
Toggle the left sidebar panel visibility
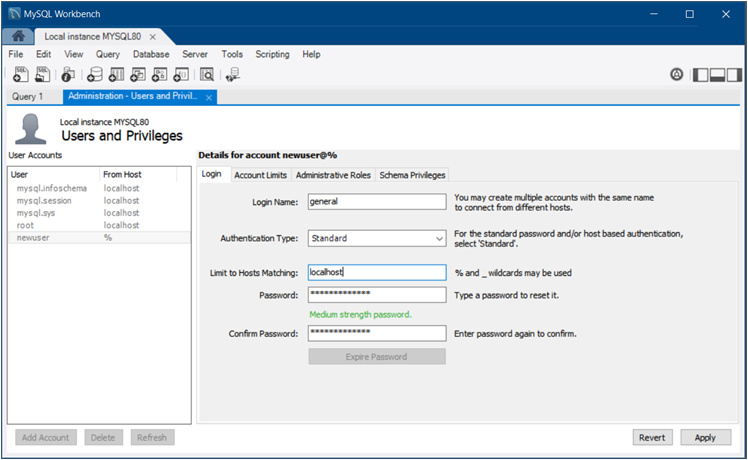coord(700,74)
